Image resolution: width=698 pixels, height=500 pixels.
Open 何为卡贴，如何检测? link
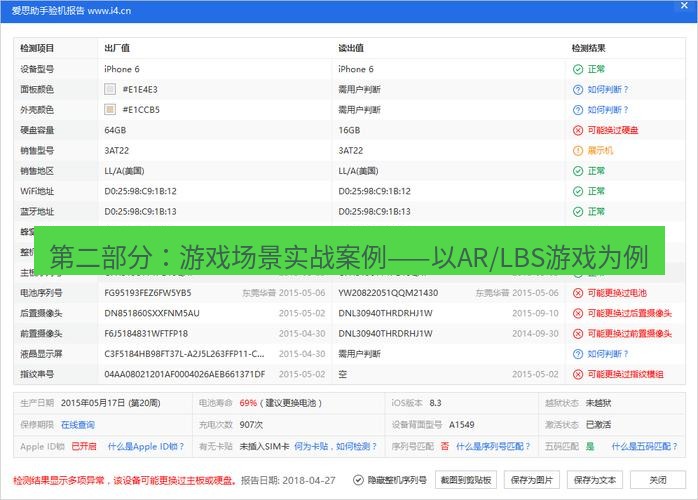pyautogui.click(x=335, y=446)
